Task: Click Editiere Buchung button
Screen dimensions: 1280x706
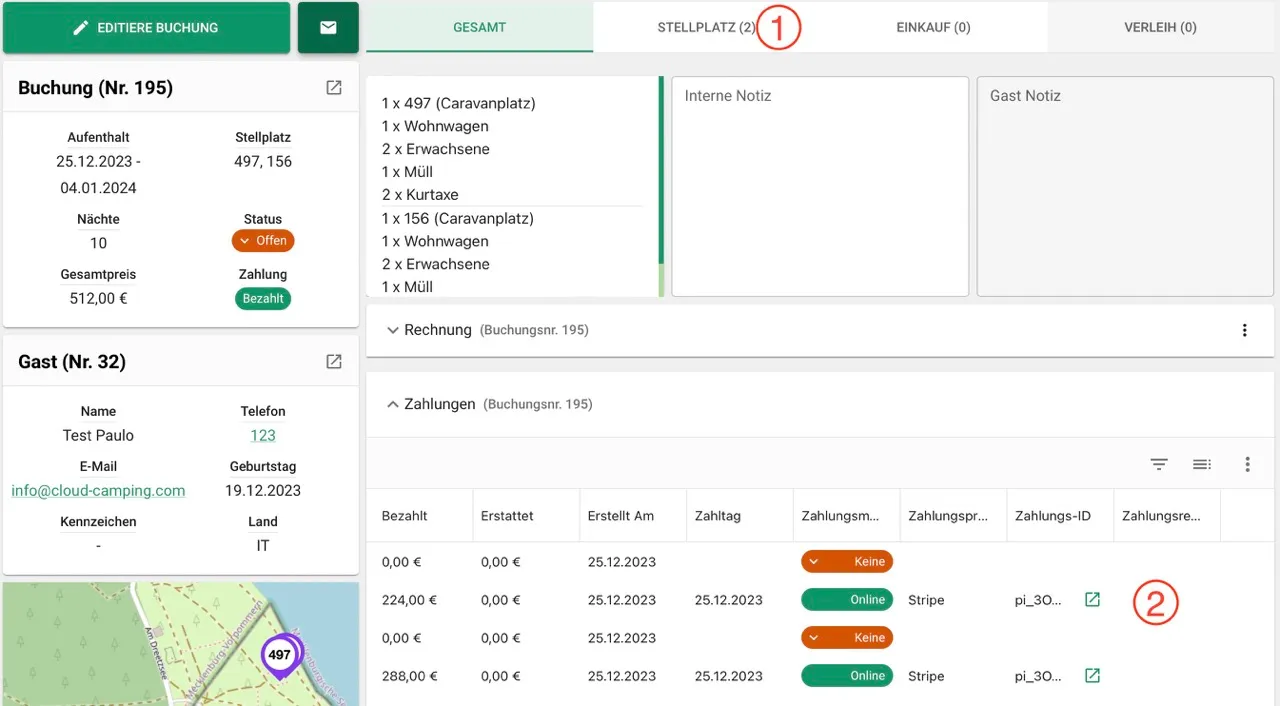Action: pyautogui.click(x=147, y=28)
